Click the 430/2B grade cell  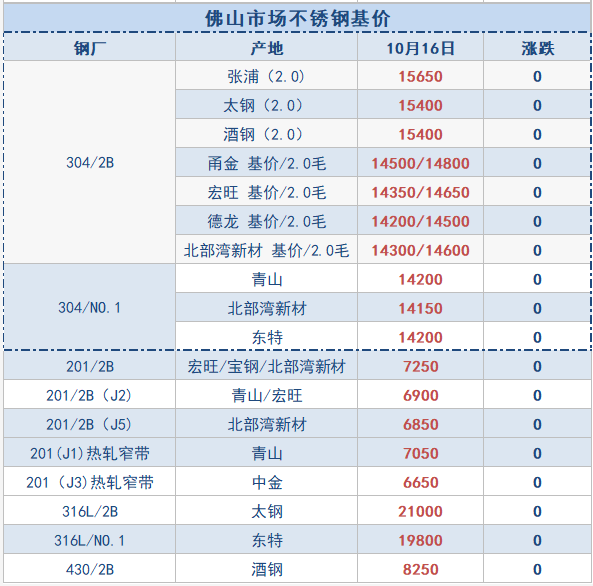click(90, 569)
